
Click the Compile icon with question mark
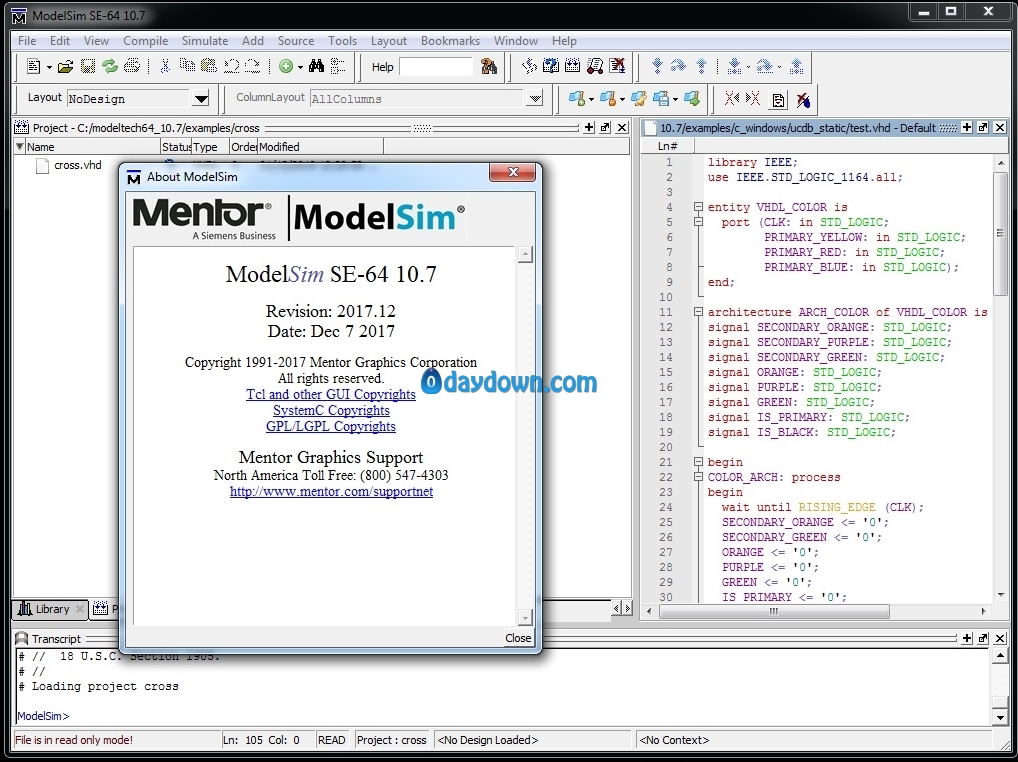(551, 66)
